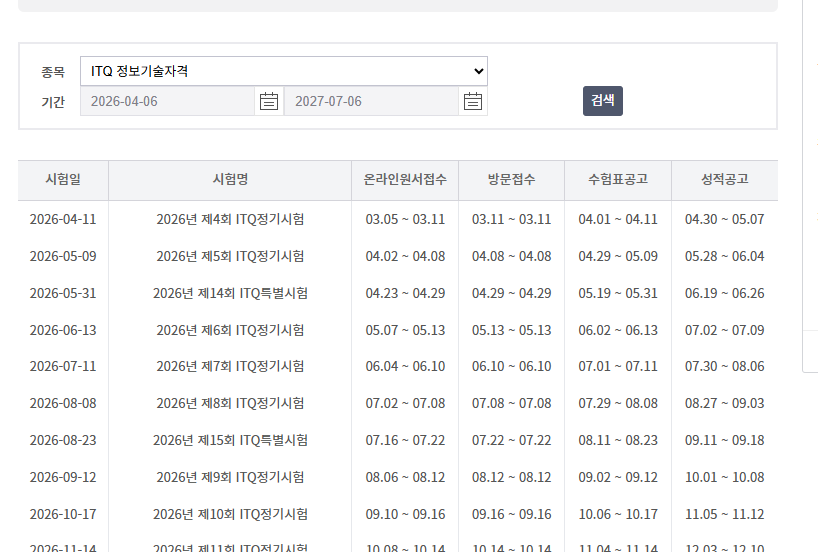818x552 pixels.
Task: Select 2026년 제14회 ITQ특별시험 row name
Action: point(230,293)
